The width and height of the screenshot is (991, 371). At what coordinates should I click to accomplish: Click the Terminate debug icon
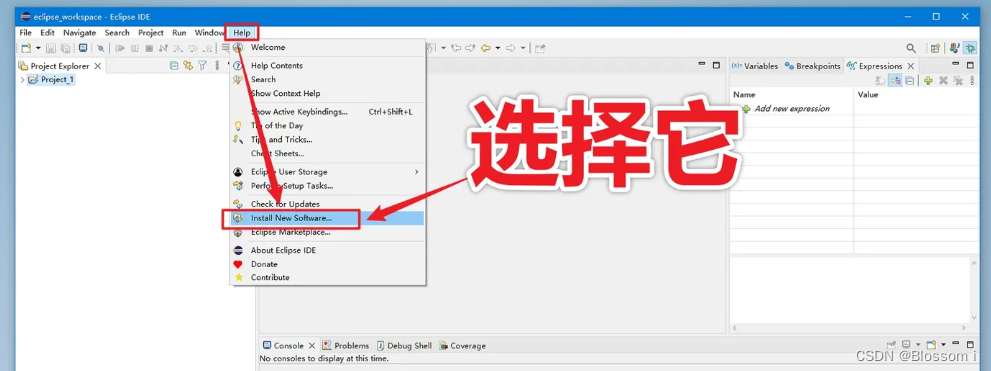[149, 48]
